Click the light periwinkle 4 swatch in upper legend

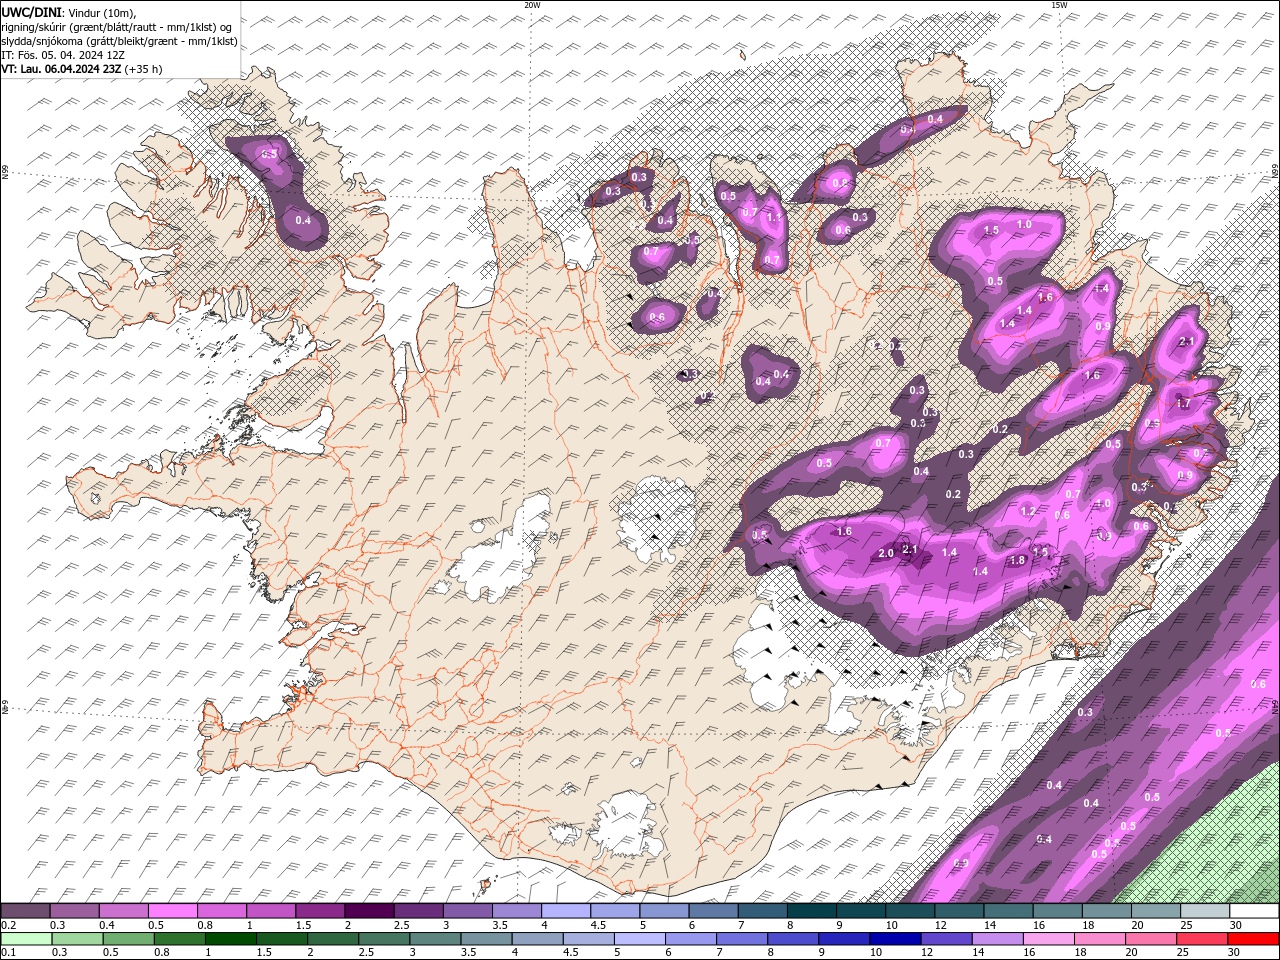click(565, 911)
